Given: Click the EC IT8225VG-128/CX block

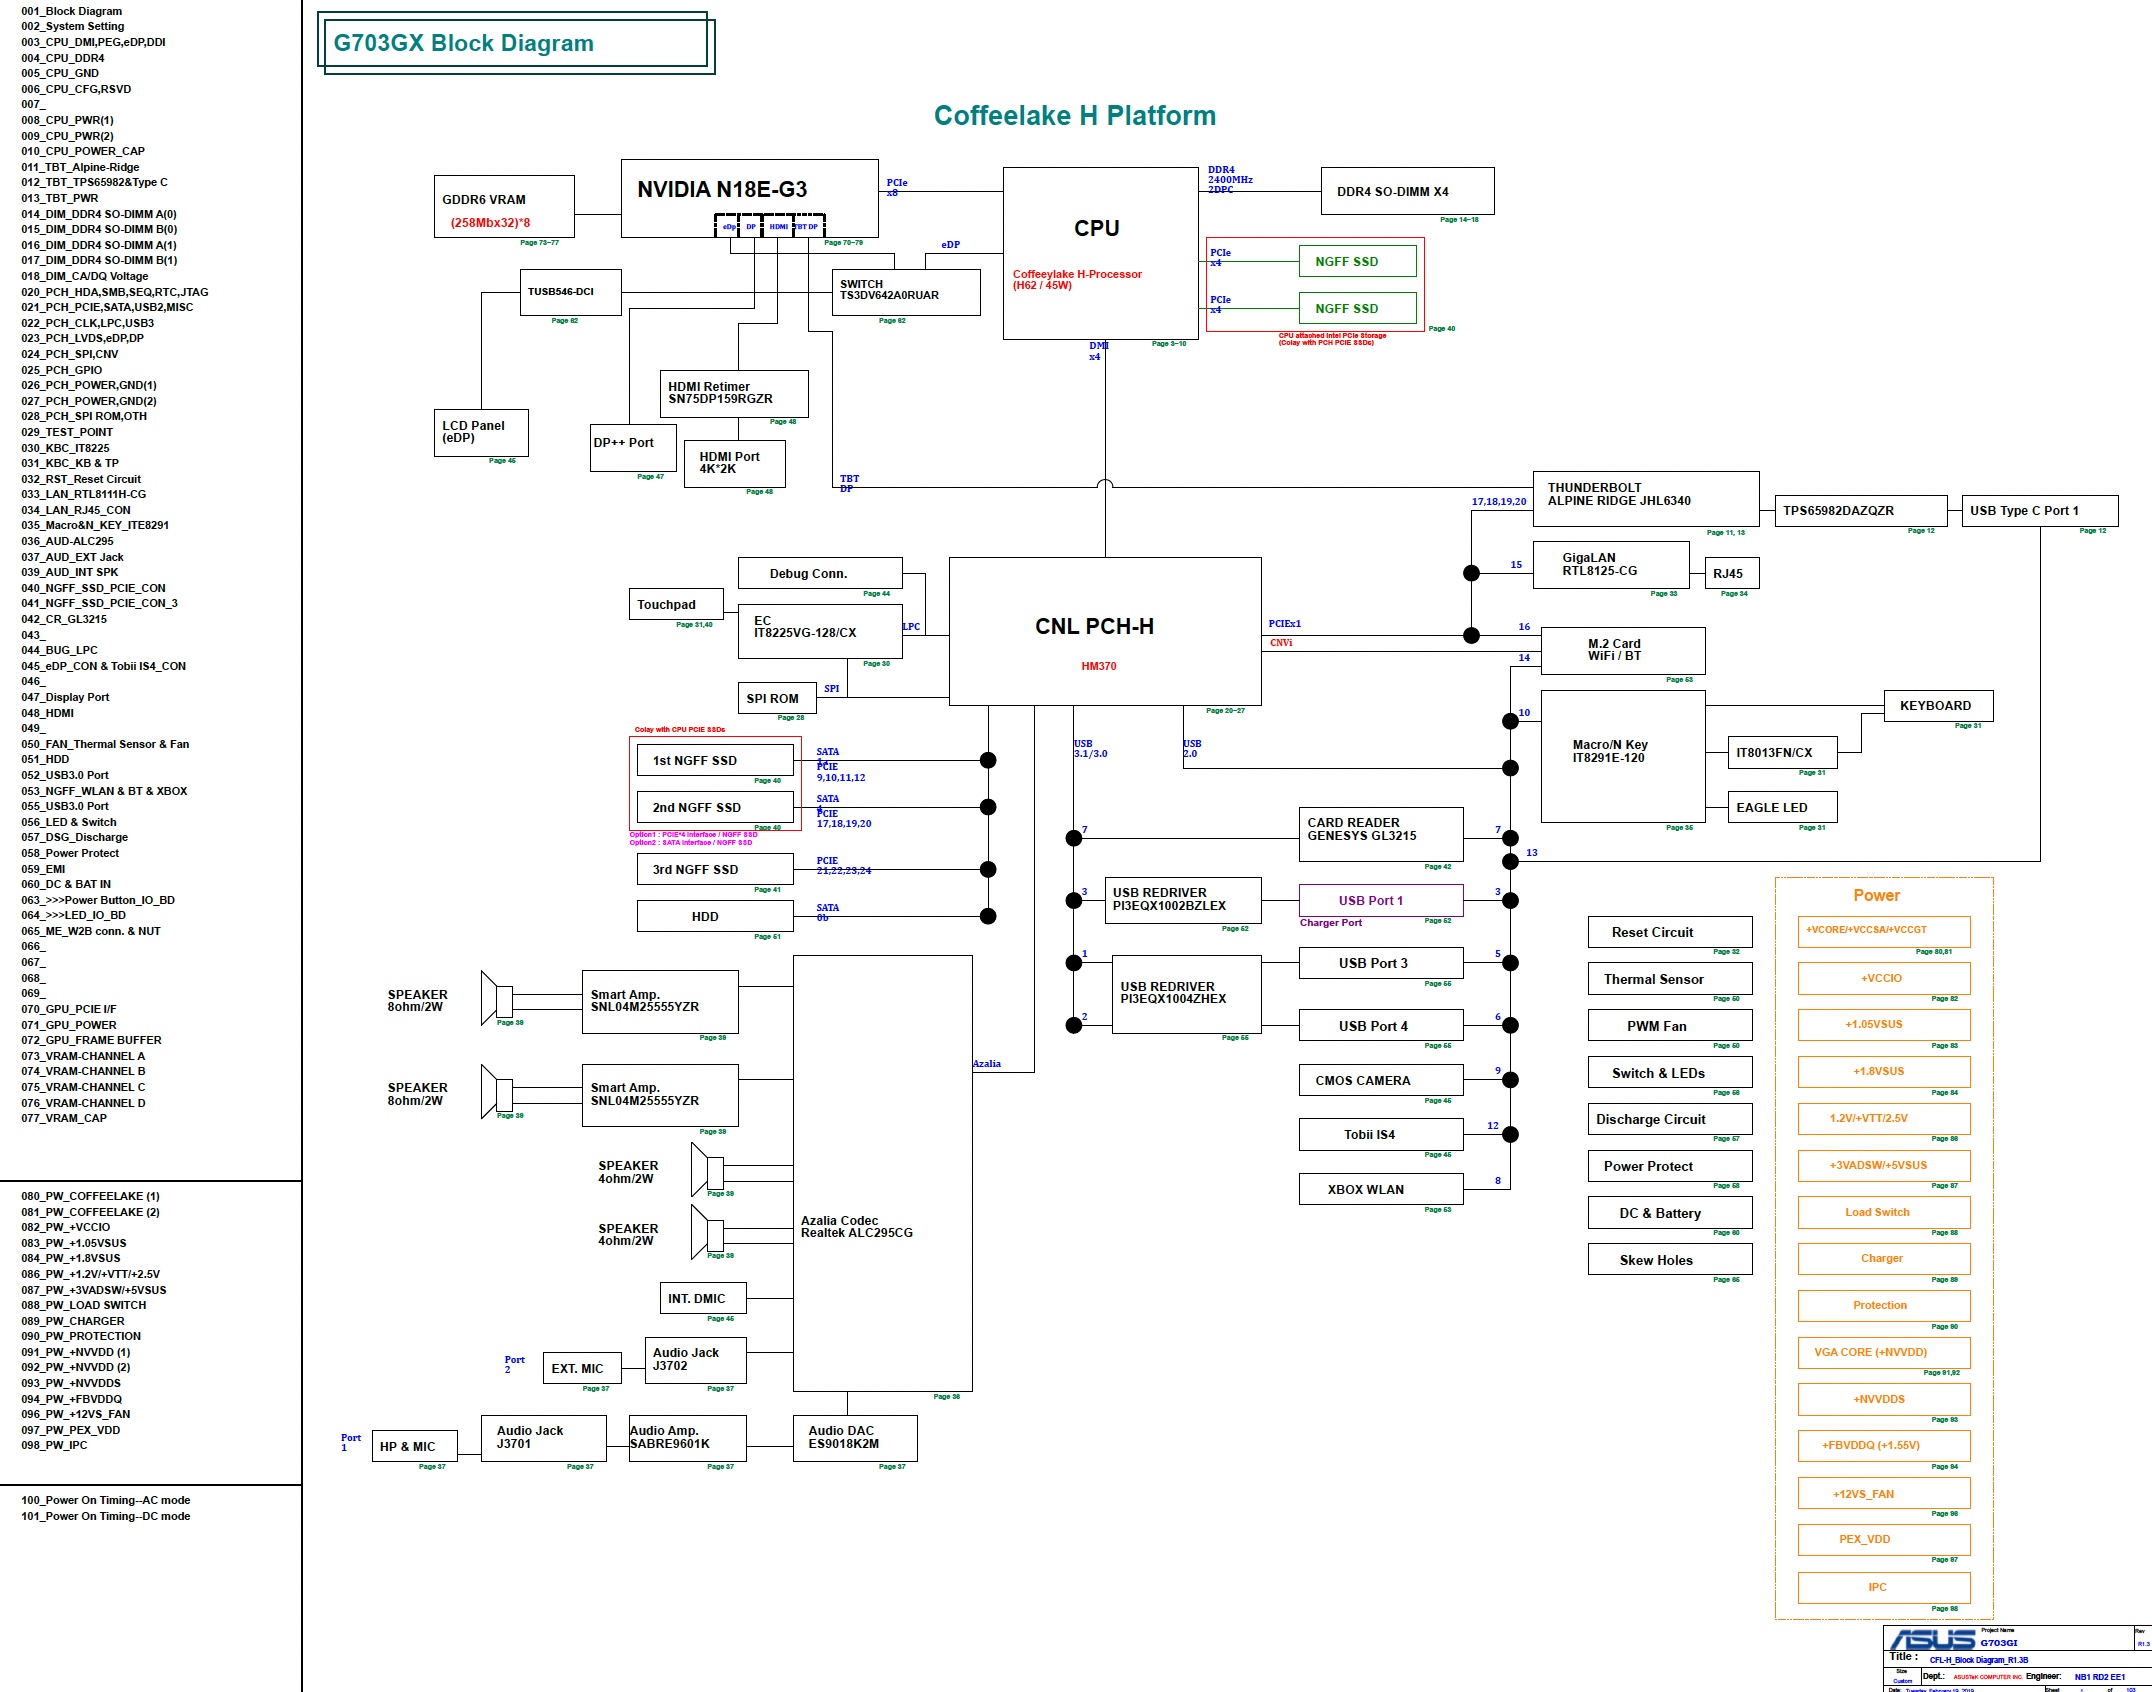Looking at the screenshot, I should click(820, 631).
